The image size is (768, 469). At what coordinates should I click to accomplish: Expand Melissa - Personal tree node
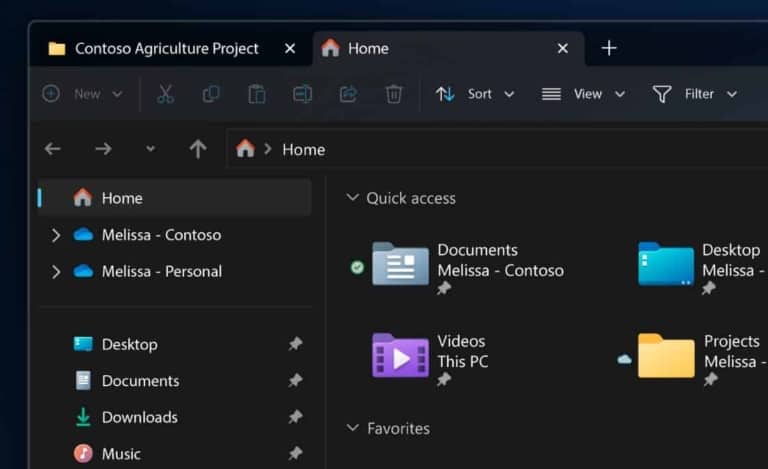click(x=56, y=272)
